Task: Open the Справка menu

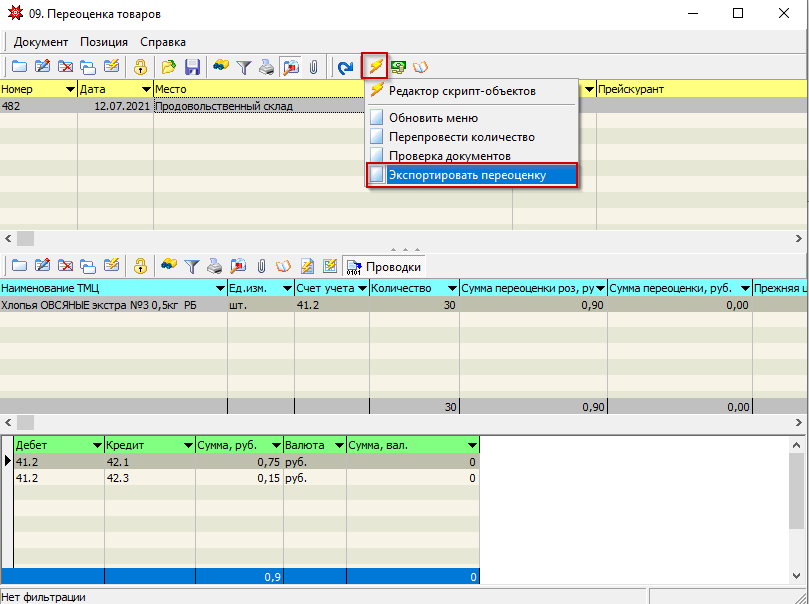Action: (162, 42)
